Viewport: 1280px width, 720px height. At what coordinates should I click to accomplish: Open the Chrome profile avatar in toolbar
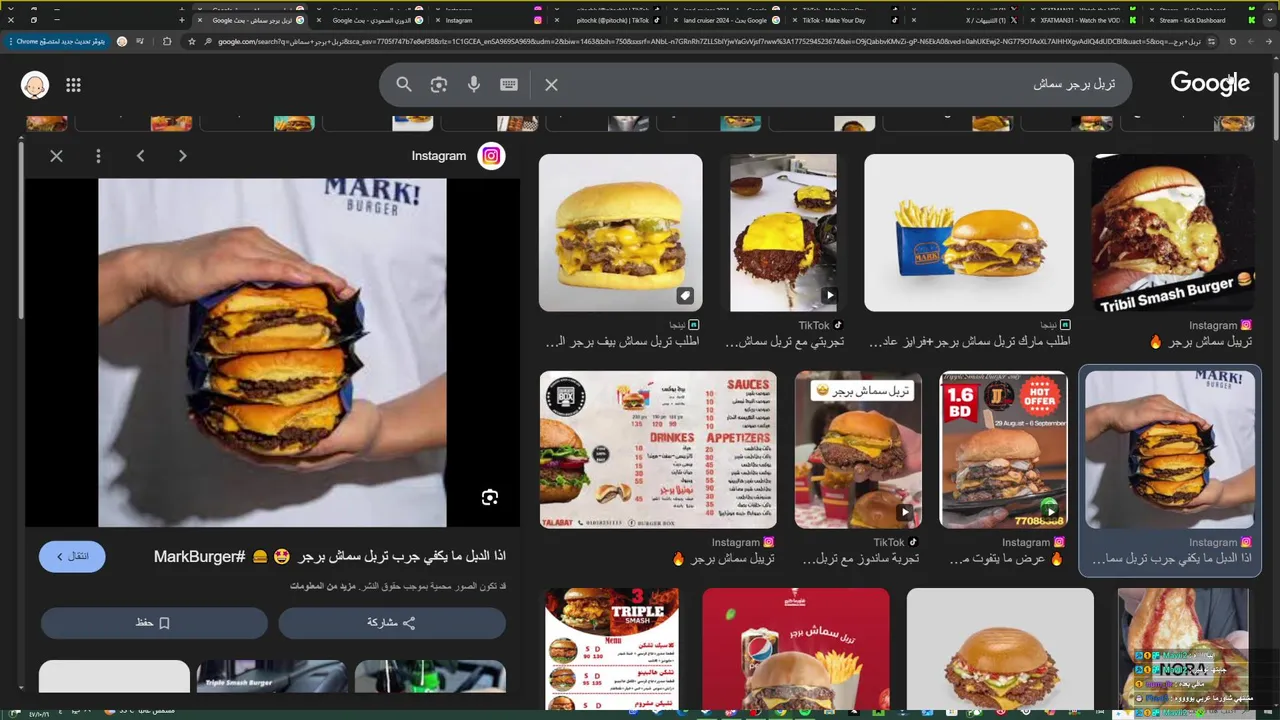tap(122, 41)
